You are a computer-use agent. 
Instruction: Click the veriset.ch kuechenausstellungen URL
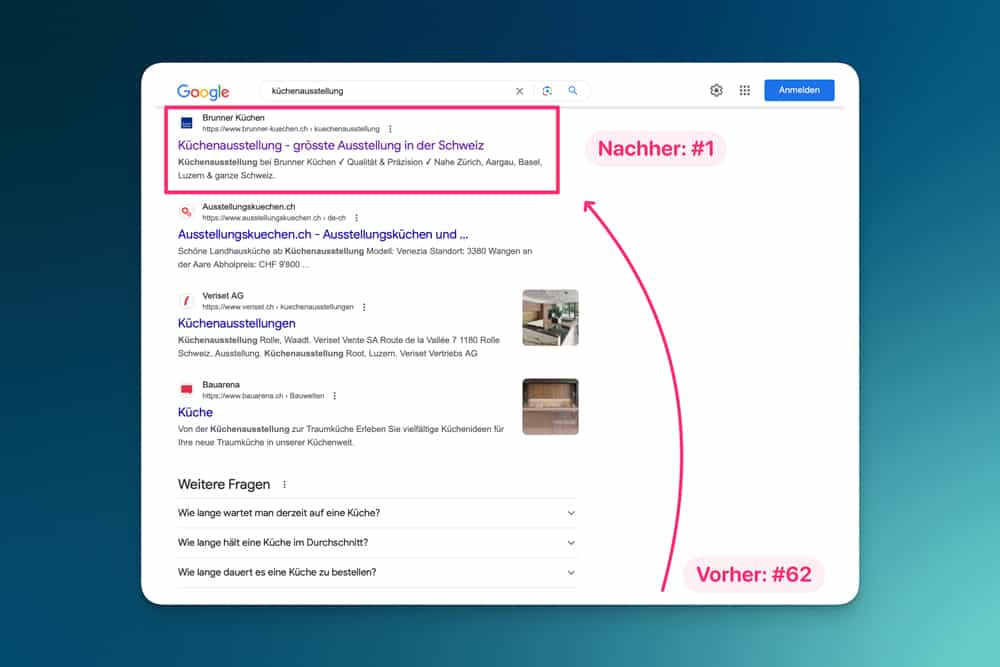point(278,307)
